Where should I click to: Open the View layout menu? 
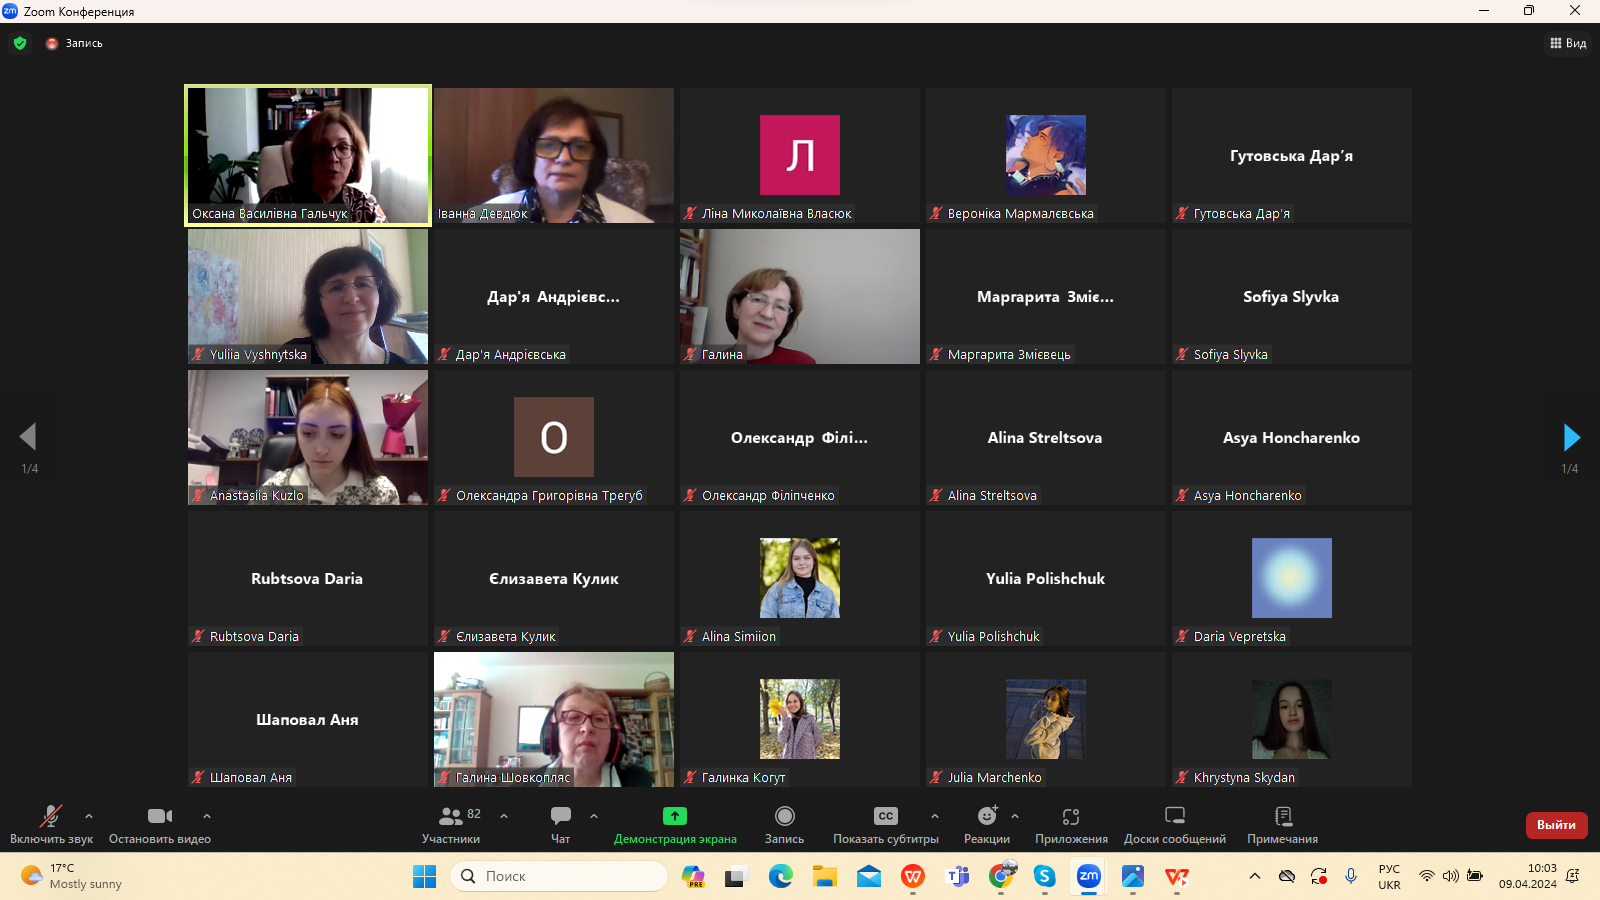[1568, 43]
